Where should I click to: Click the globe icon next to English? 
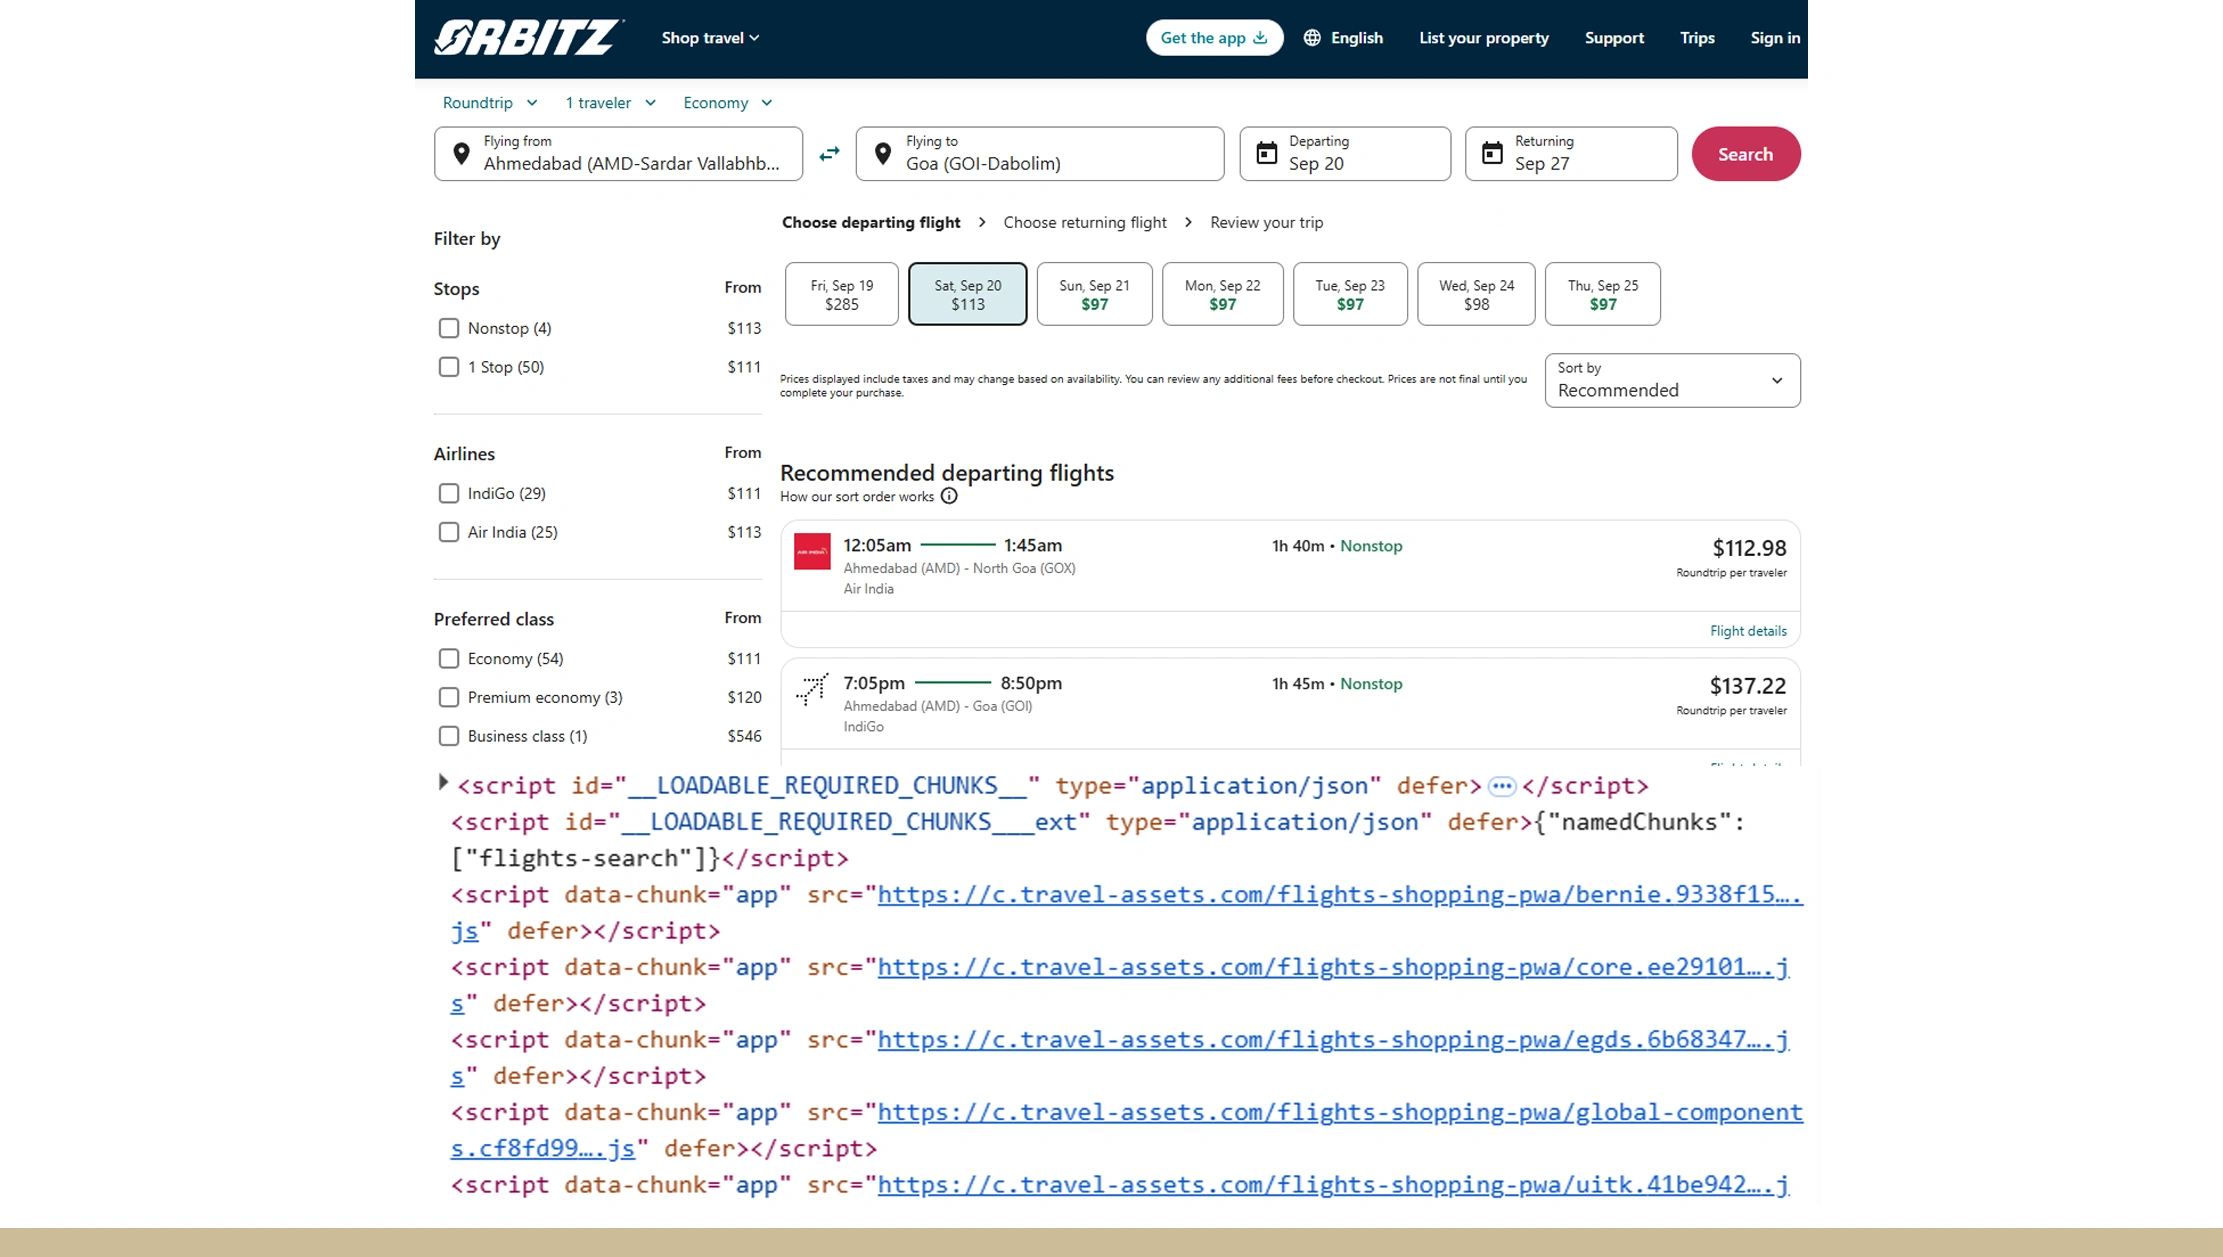pos(1311,37)
